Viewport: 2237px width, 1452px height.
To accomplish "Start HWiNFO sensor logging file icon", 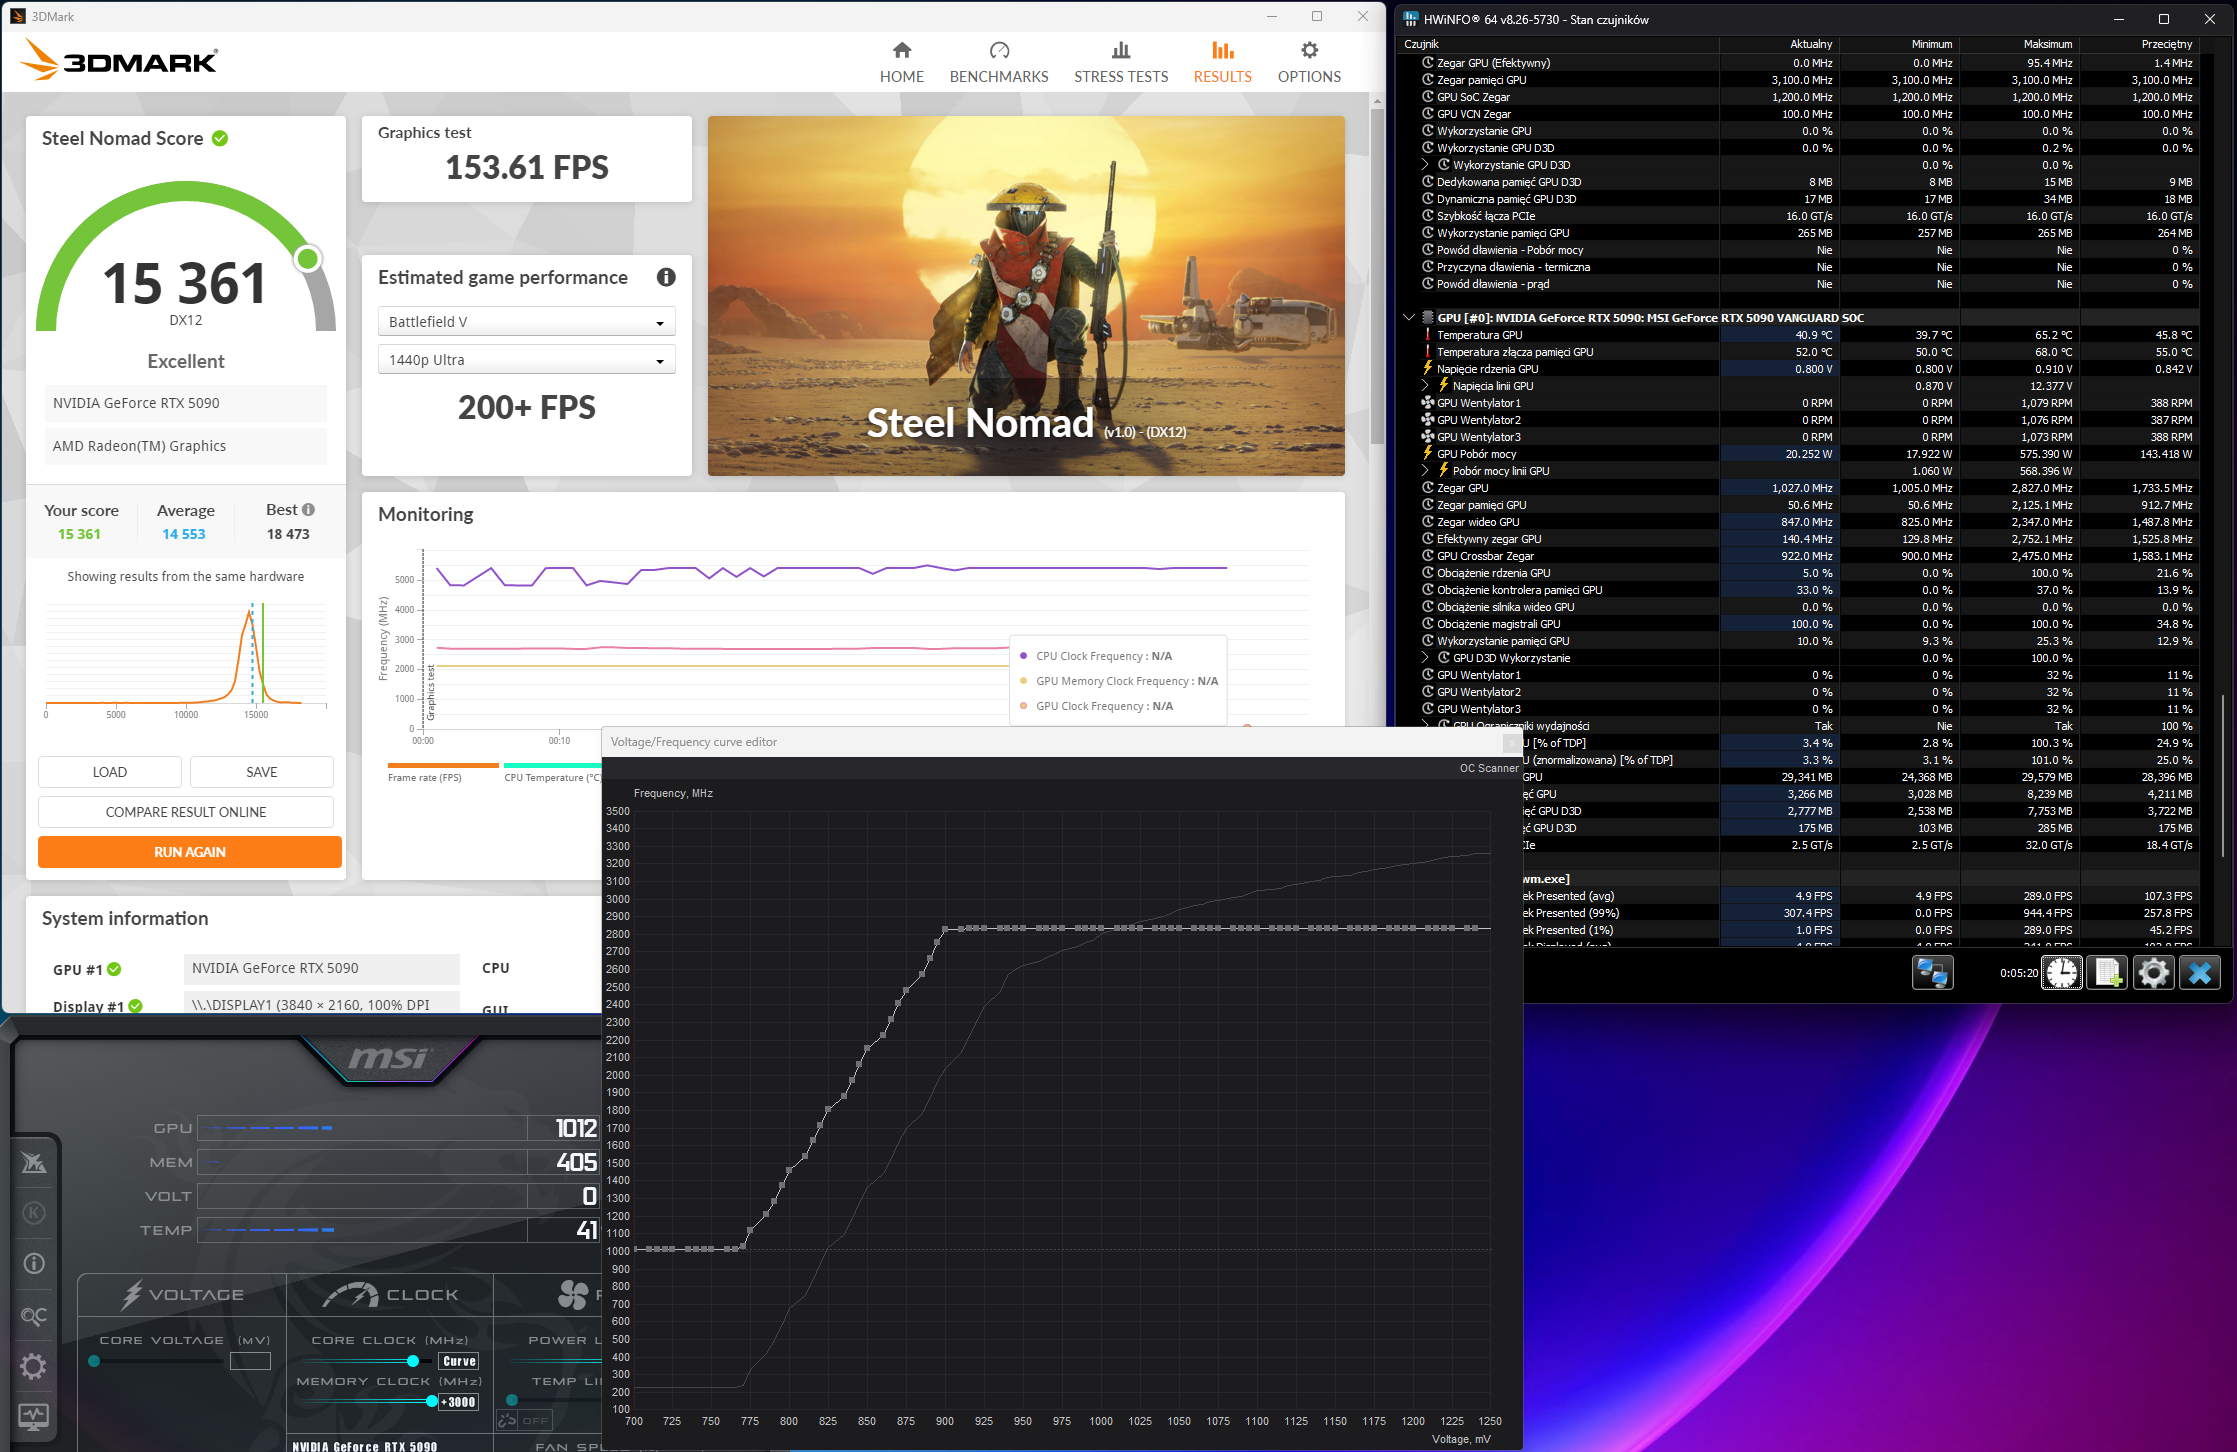I will point(2108,973).
